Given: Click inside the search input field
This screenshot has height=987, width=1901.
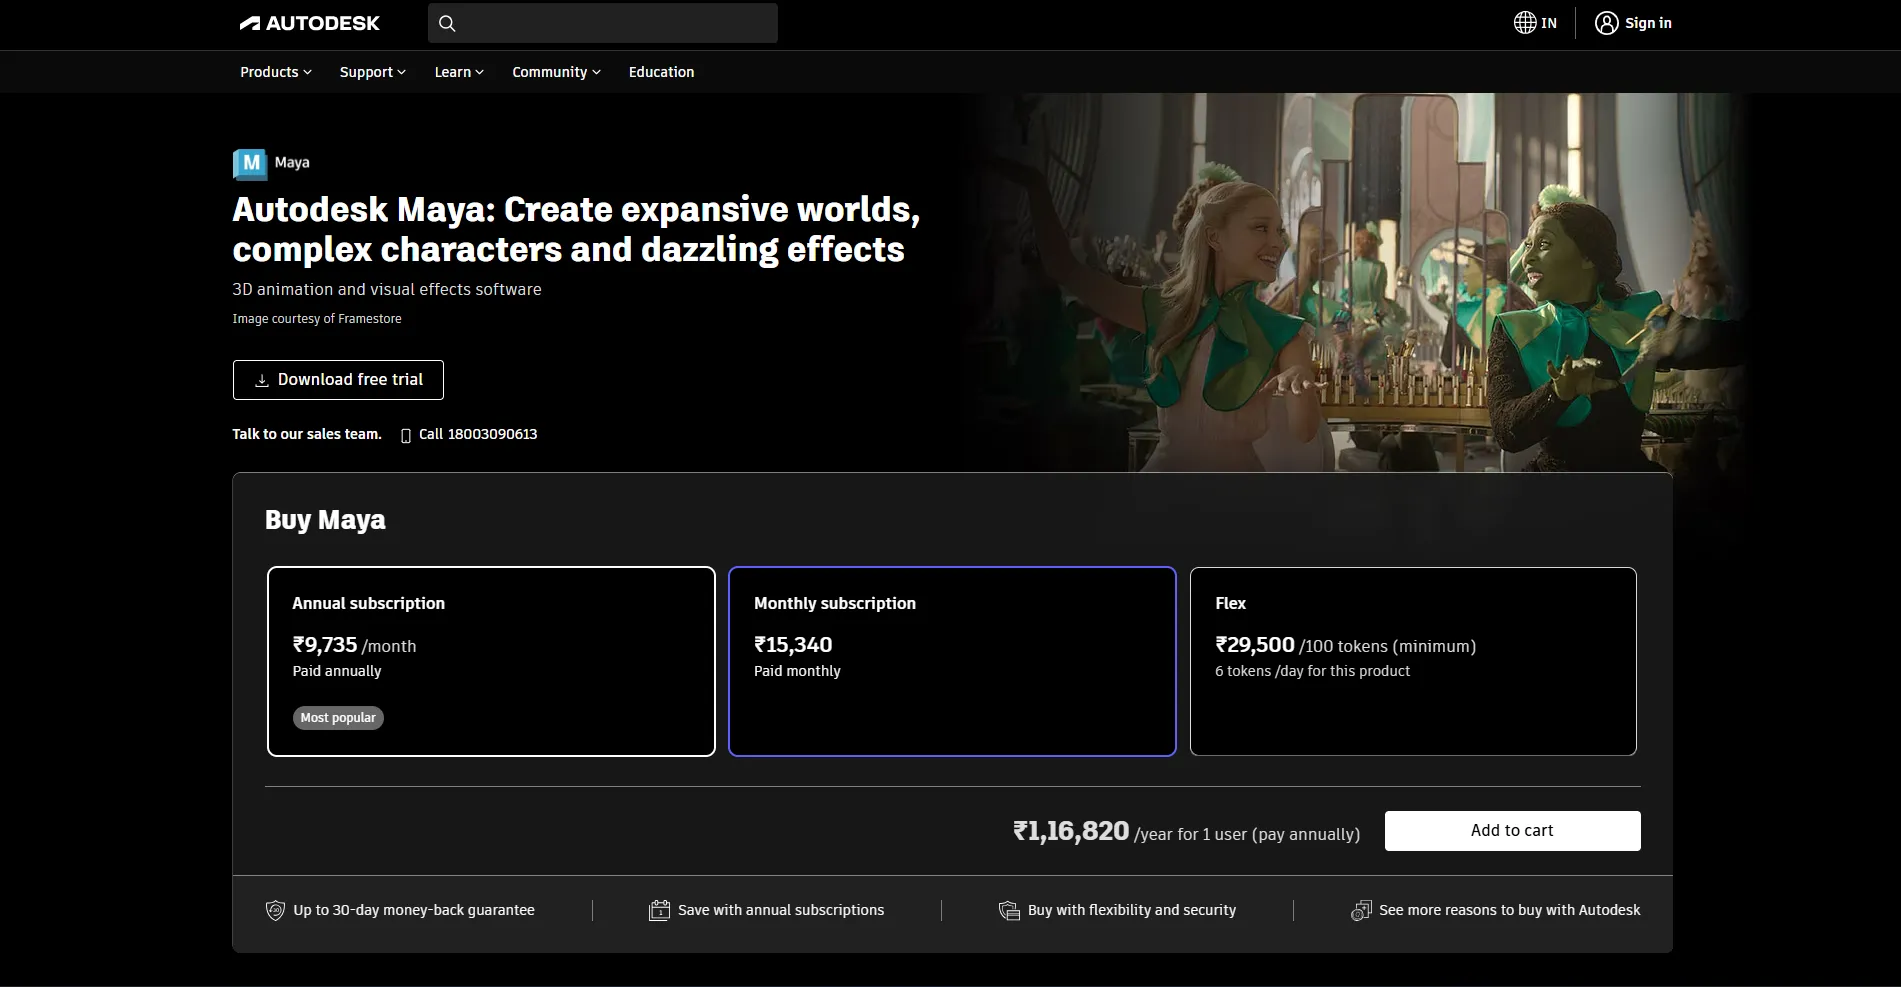Looking at the screenshot, I should tap(615, 23).
